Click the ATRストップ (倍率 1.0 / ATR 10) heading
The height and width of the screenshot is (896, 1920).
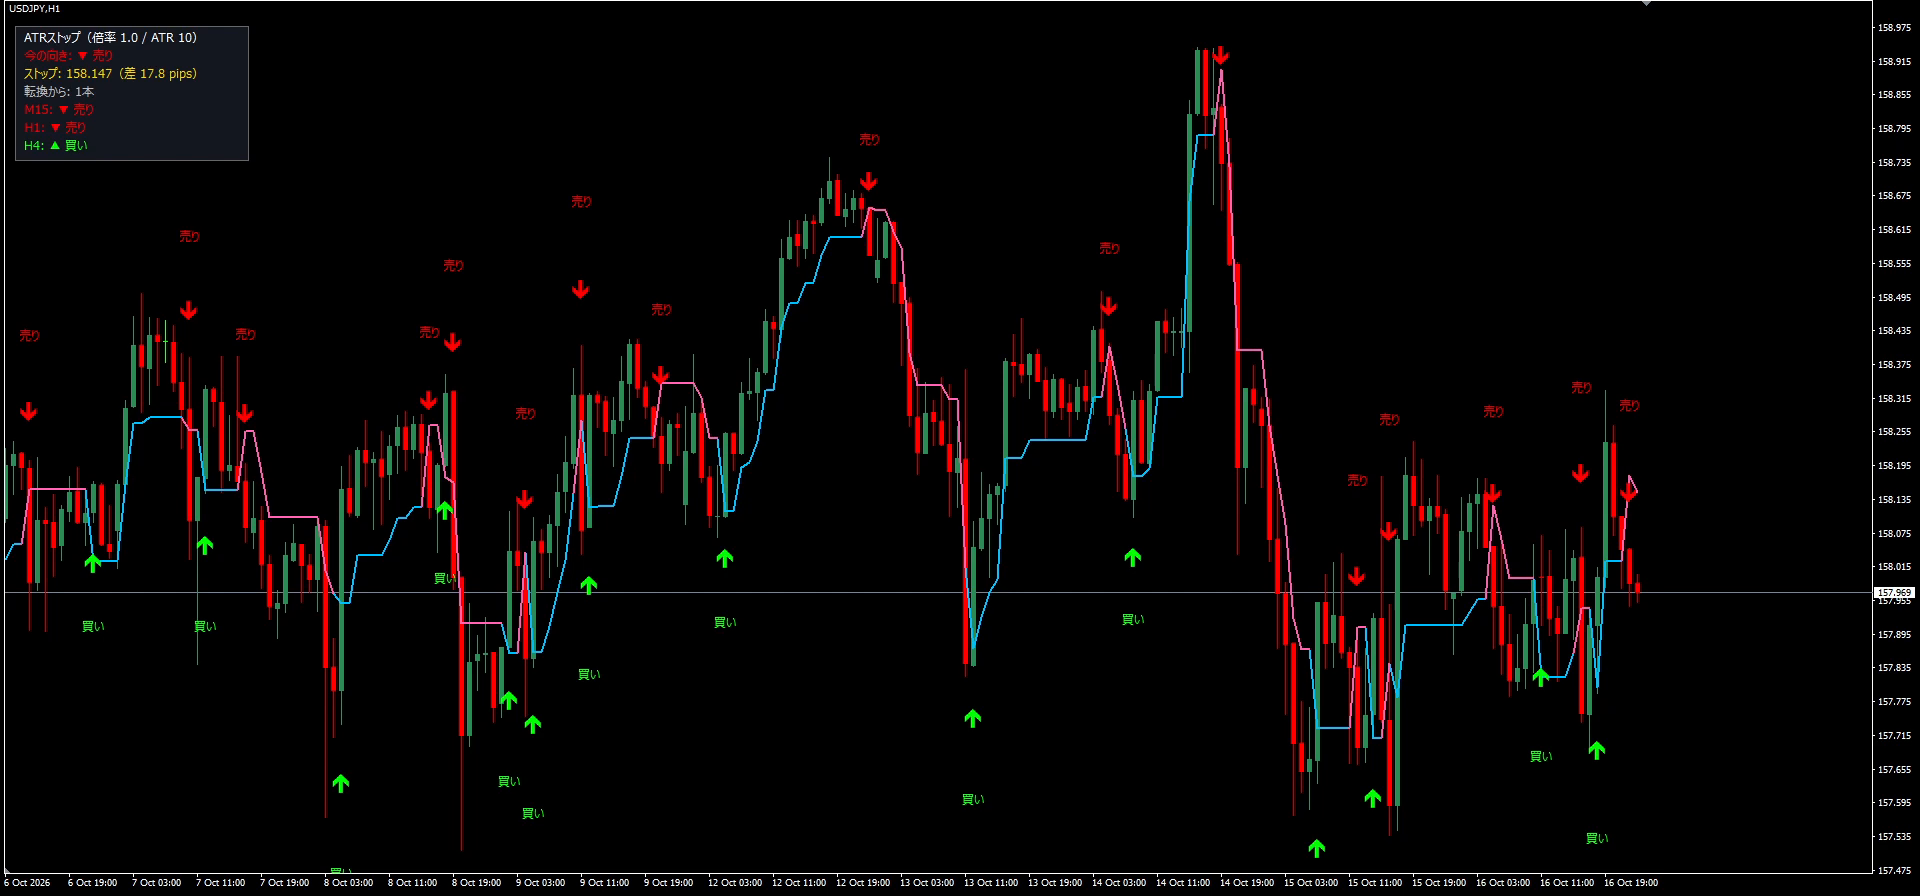point(111,38)
